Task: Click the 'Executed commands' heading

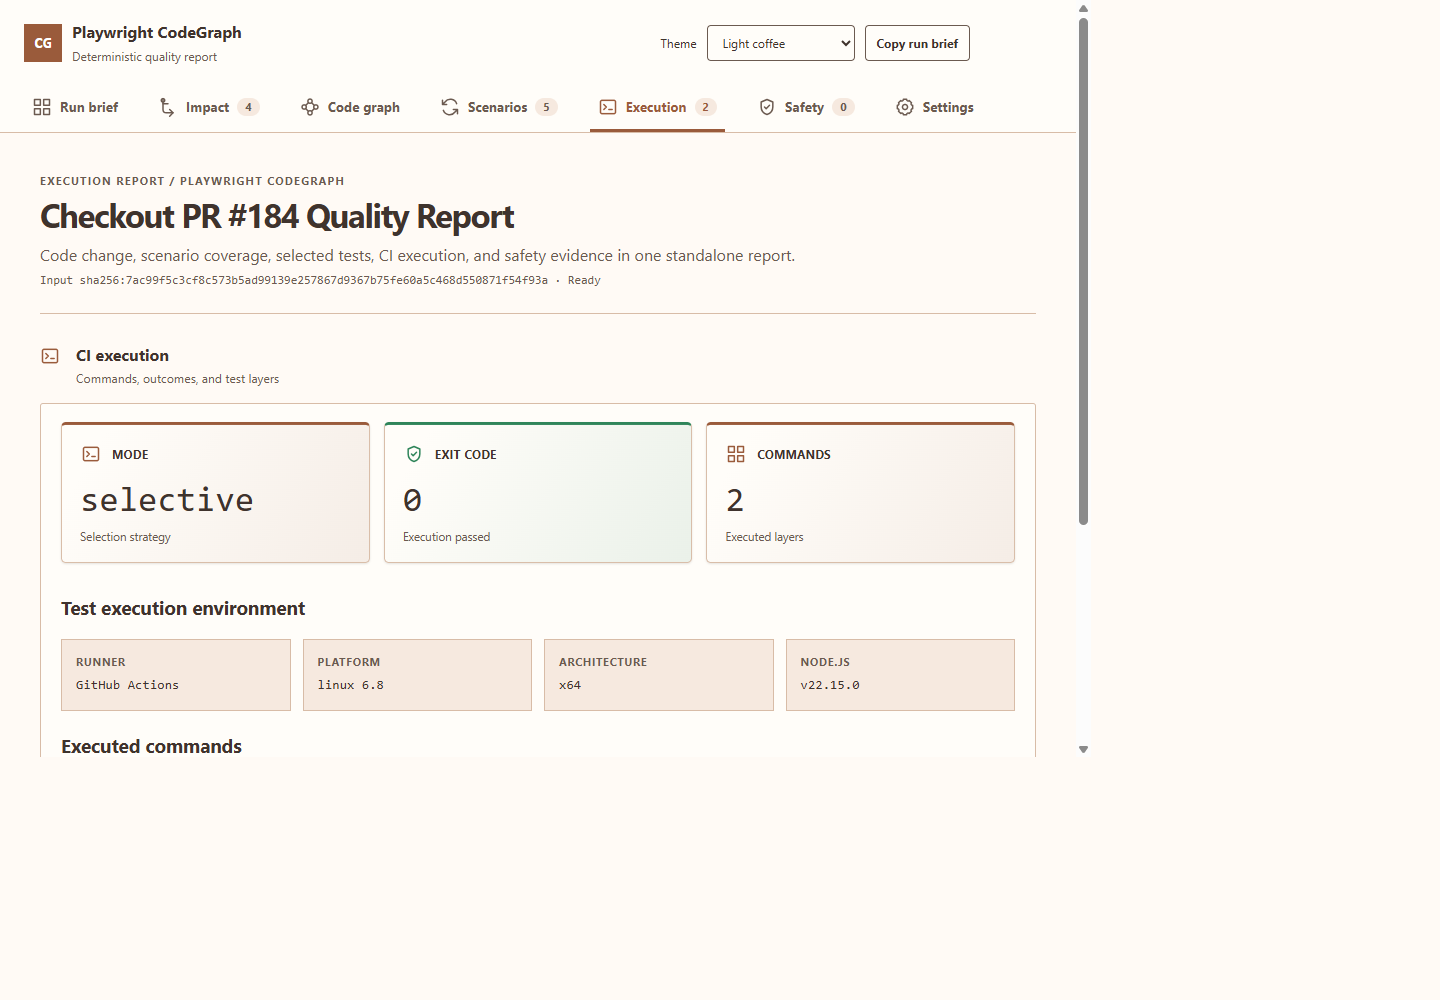Action: tap(151, 747)
